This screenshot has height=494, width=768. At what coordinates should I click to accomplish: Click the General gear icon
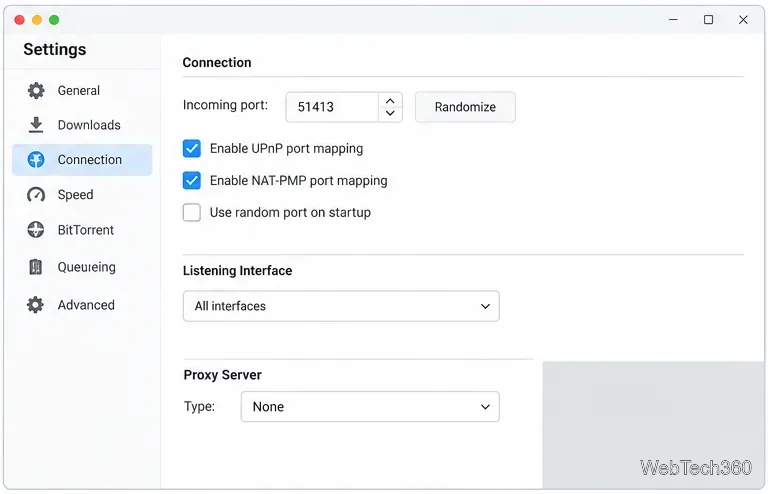pos(36,91)
